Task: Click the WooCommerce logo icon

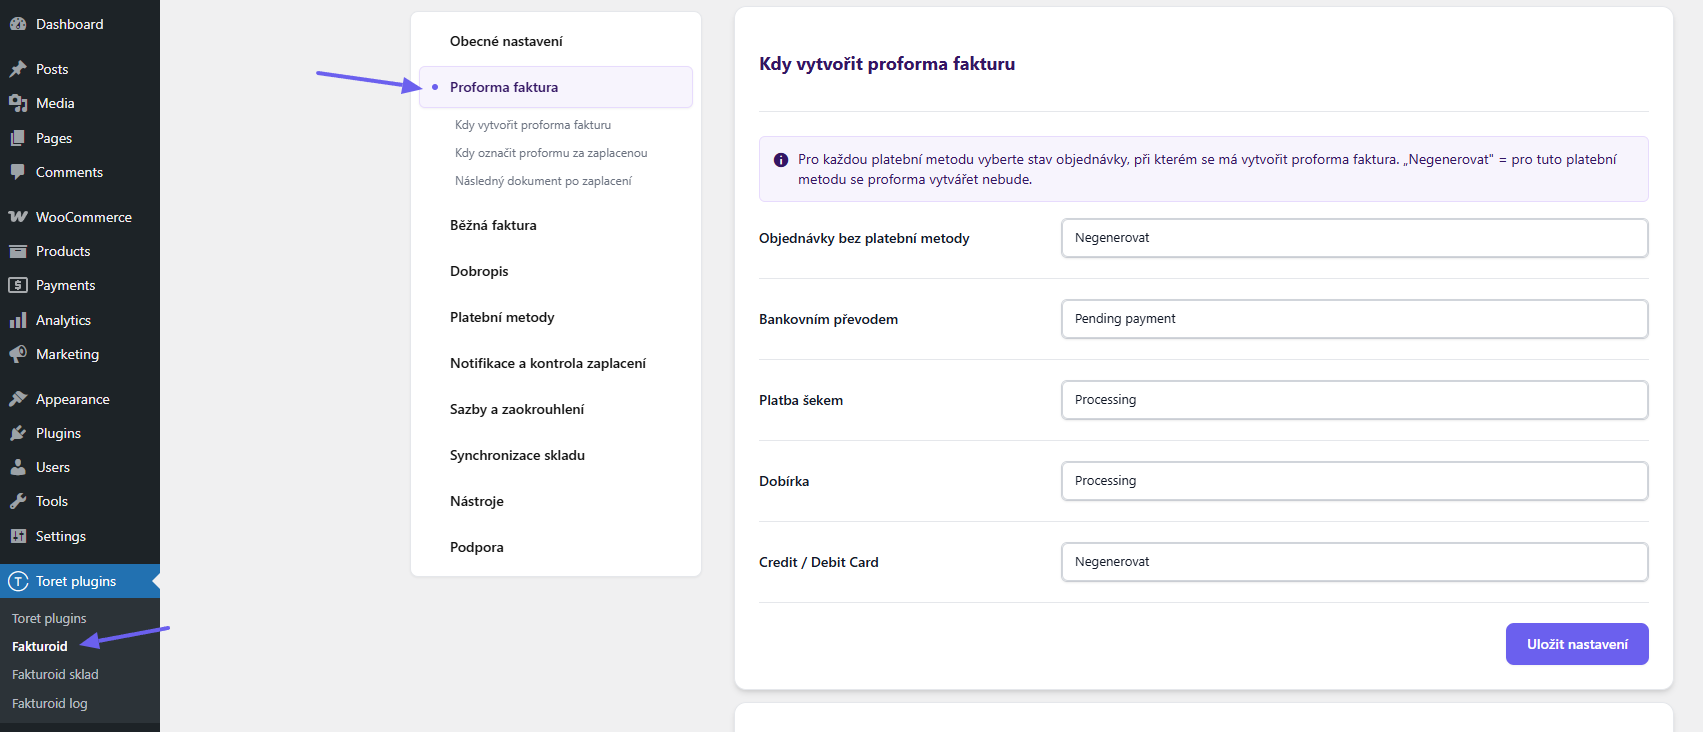Action: pyautogui.click(x=18, y=217)
